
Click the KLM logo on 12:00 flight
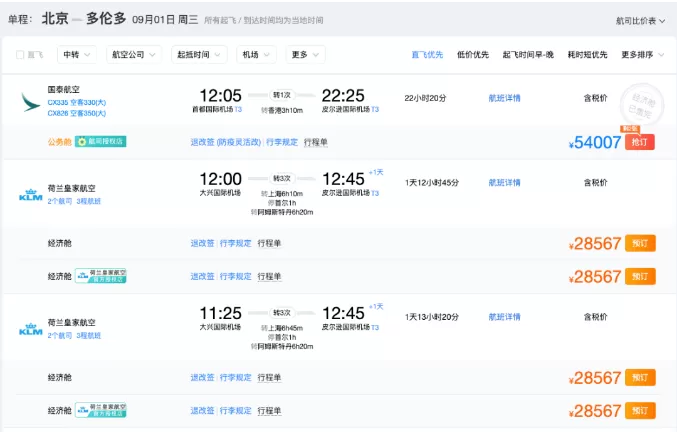tap(31, 195)
